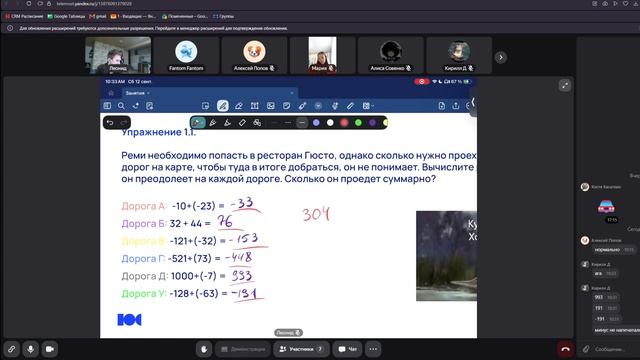Redo the last stroke
Image resolution: width=640 pixels, height=360 pixels.
coord(124,122)
